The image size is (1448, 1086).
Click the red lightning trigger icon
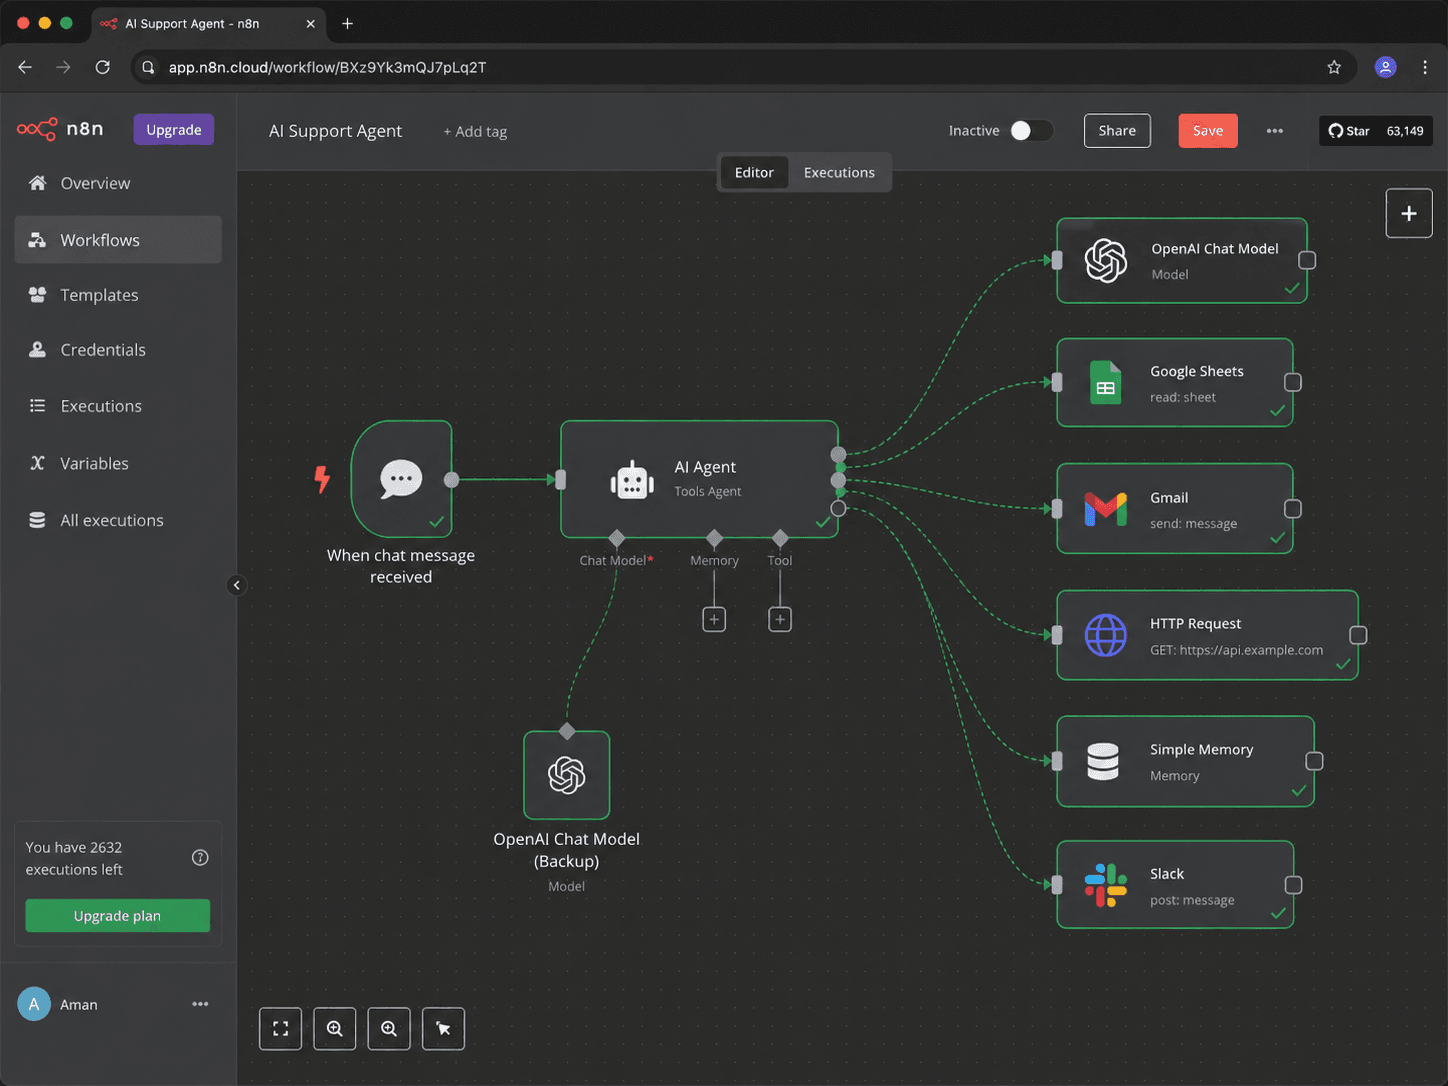(322, 480)
